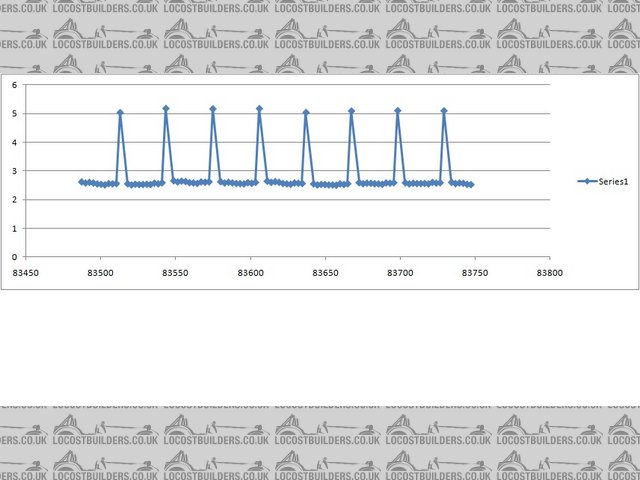Viewport: 640px width, 480px height.
Task: Select the second peak marker in the series
Action: (x=166, y=108)
